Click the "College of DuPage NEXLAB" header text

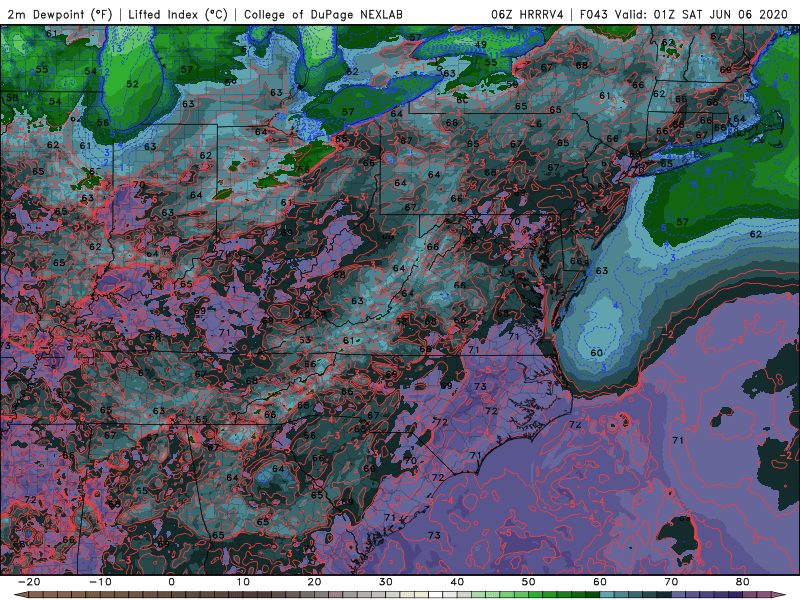click(323, 14)
